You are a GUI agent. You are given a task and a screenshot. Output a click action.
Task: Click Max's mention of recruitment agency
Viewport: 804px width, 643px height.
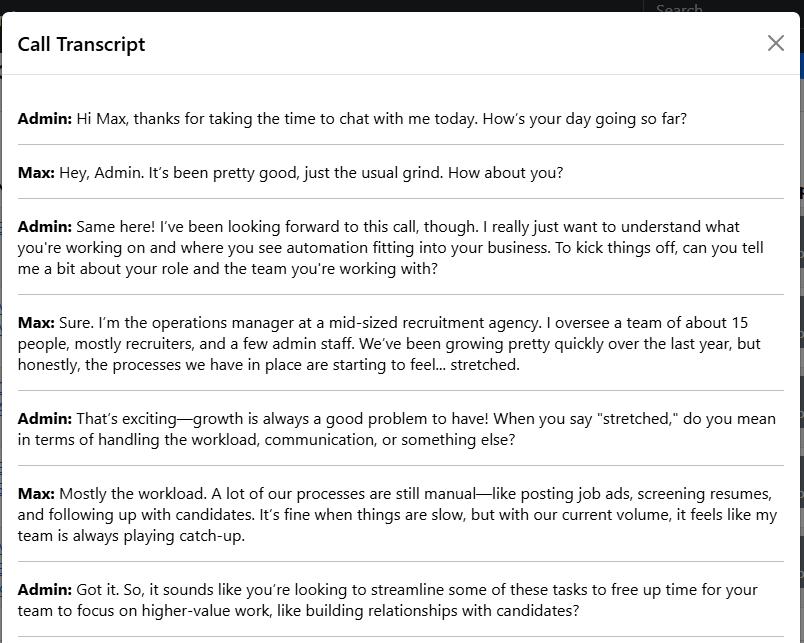coord(445,322)
